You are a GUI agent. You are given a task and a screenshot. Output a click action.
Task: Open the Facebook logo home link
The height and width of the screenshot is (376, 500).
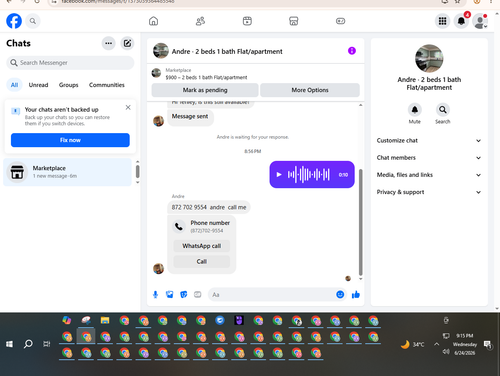(x=14, y=21)
